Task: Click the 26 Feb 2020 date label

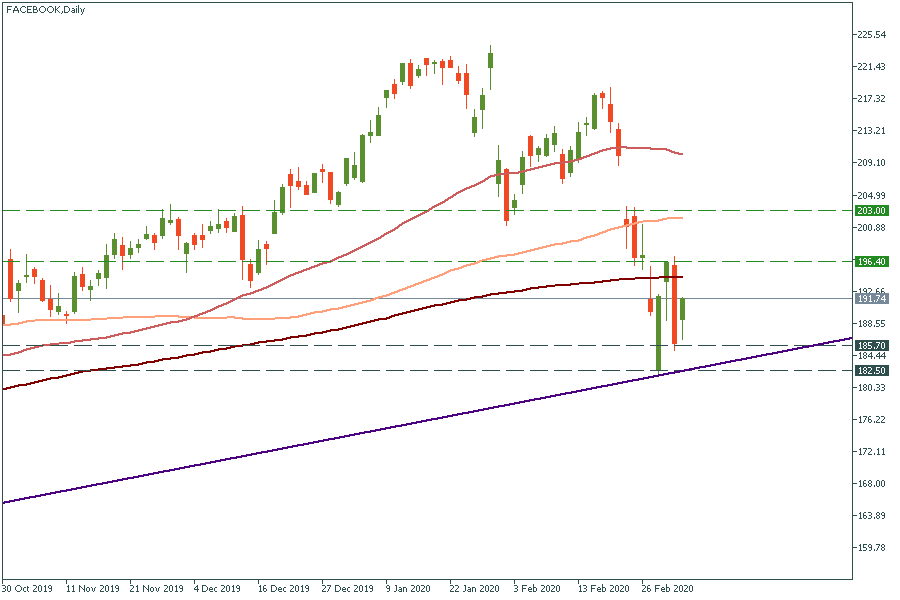Action: [x=666, y=589]
